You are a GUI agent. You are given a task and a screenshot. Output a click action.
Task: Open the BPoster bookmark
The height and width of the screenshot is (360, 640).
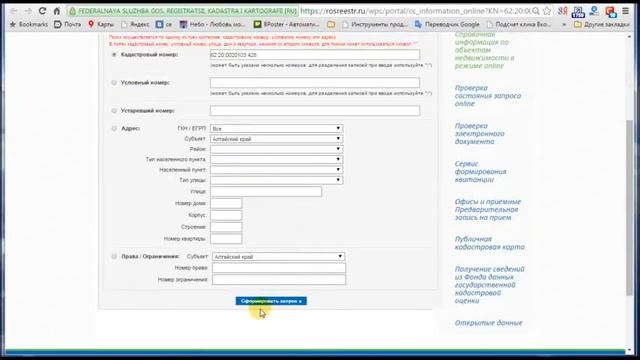coord(287,24)
